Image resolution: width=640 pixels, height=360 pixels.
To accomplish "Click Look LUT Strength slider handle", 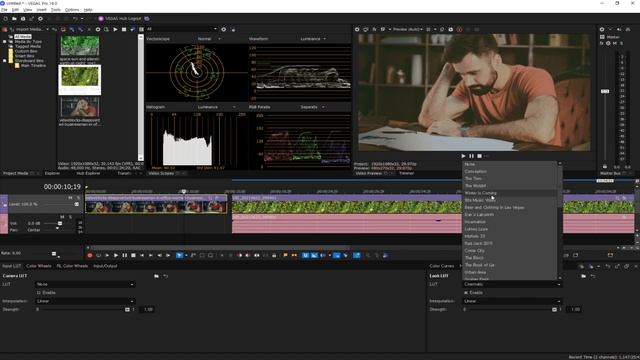I will 554,310.
